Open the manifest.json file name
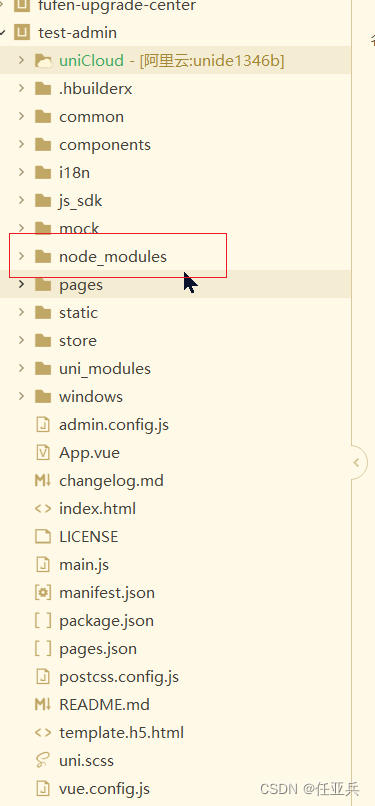The image size is (375, 806). (x=107, y=593)
